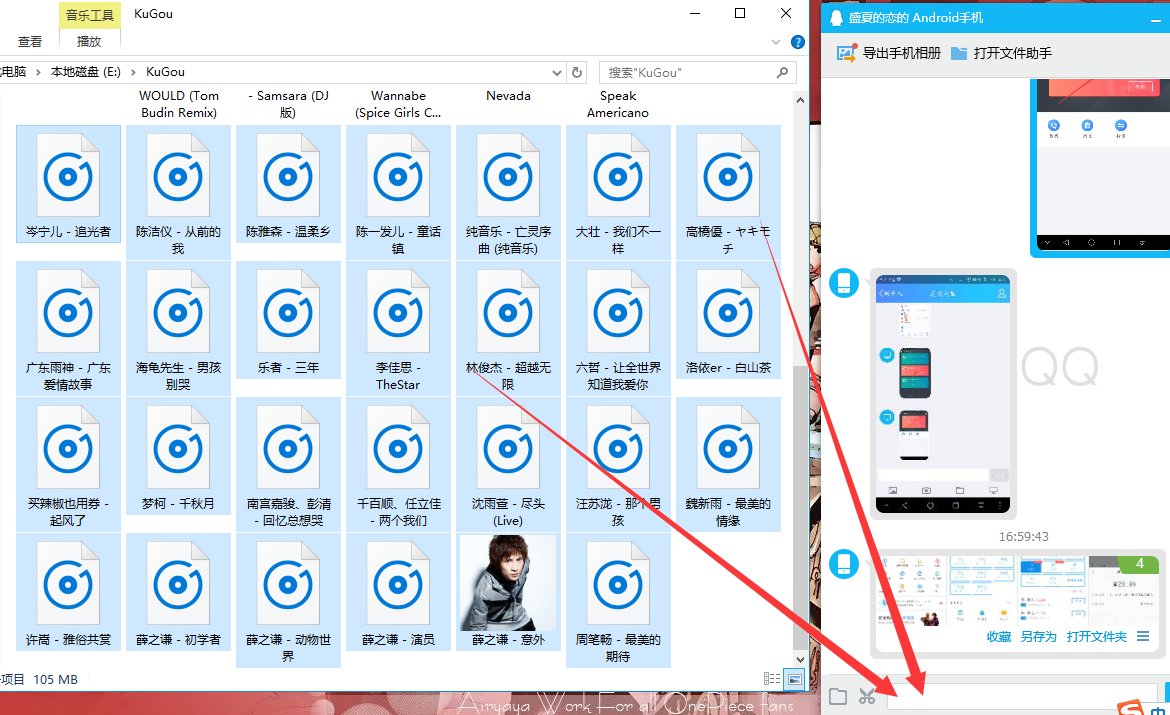Click KuGou in the address path
Image resolution: width=1170 pixels, height=715 pixels.
[165, 72]
